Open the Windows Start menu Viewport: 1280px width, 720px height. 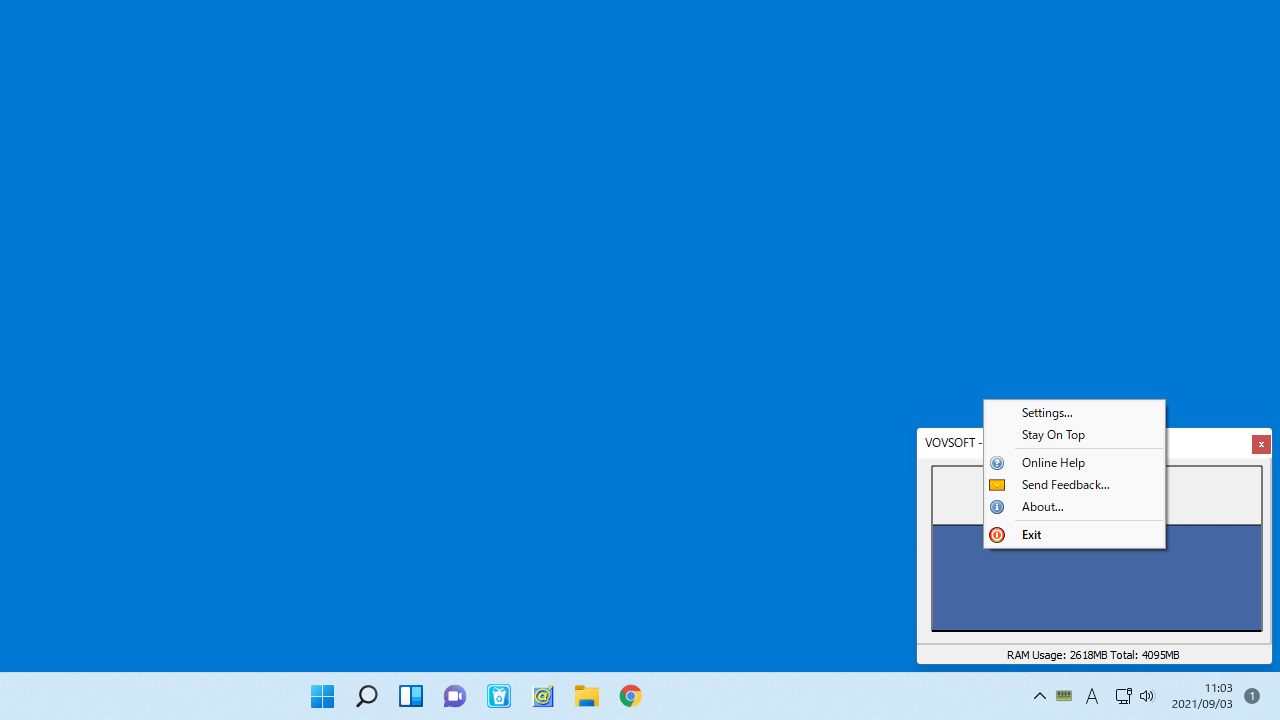[322, 696]
